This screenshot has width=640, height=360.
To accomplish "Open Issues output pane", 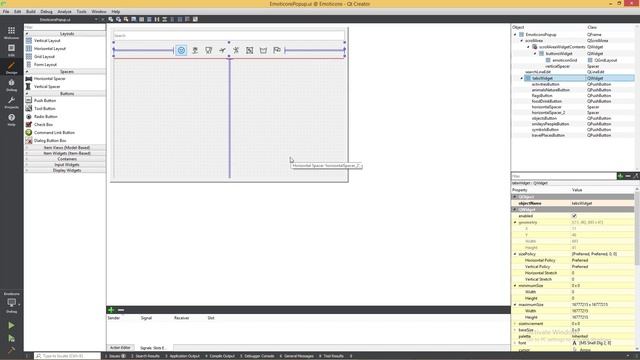I will coord(117,356).
